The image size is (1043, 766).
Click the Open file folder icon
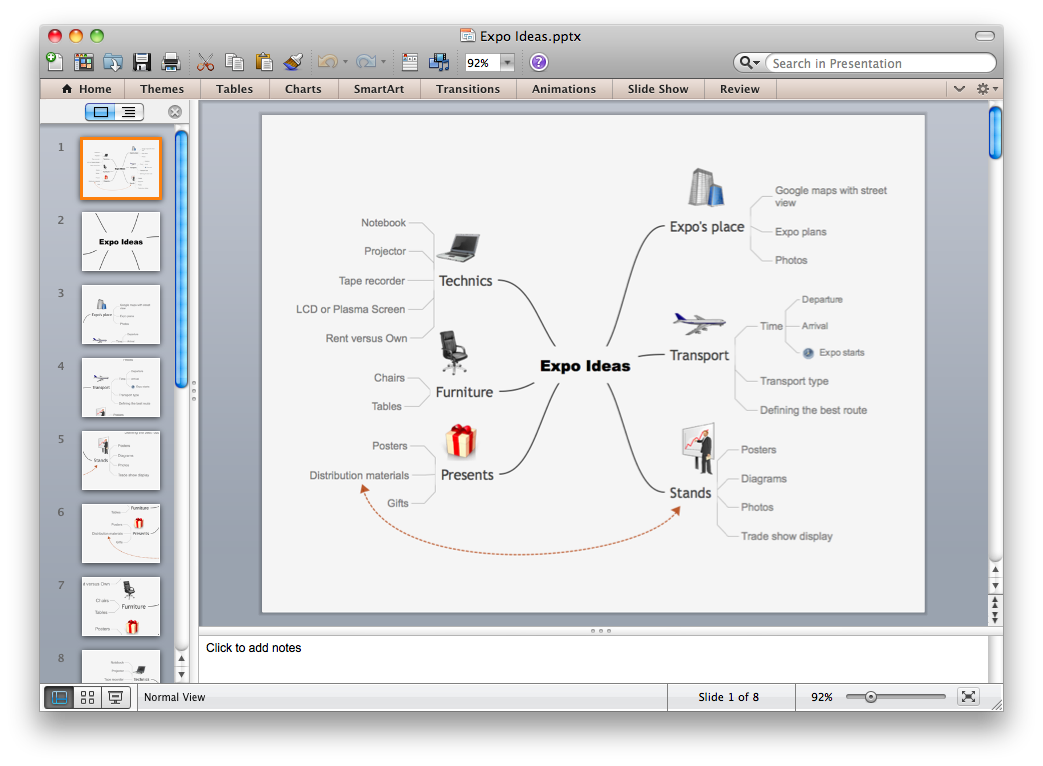click(112, 62)
